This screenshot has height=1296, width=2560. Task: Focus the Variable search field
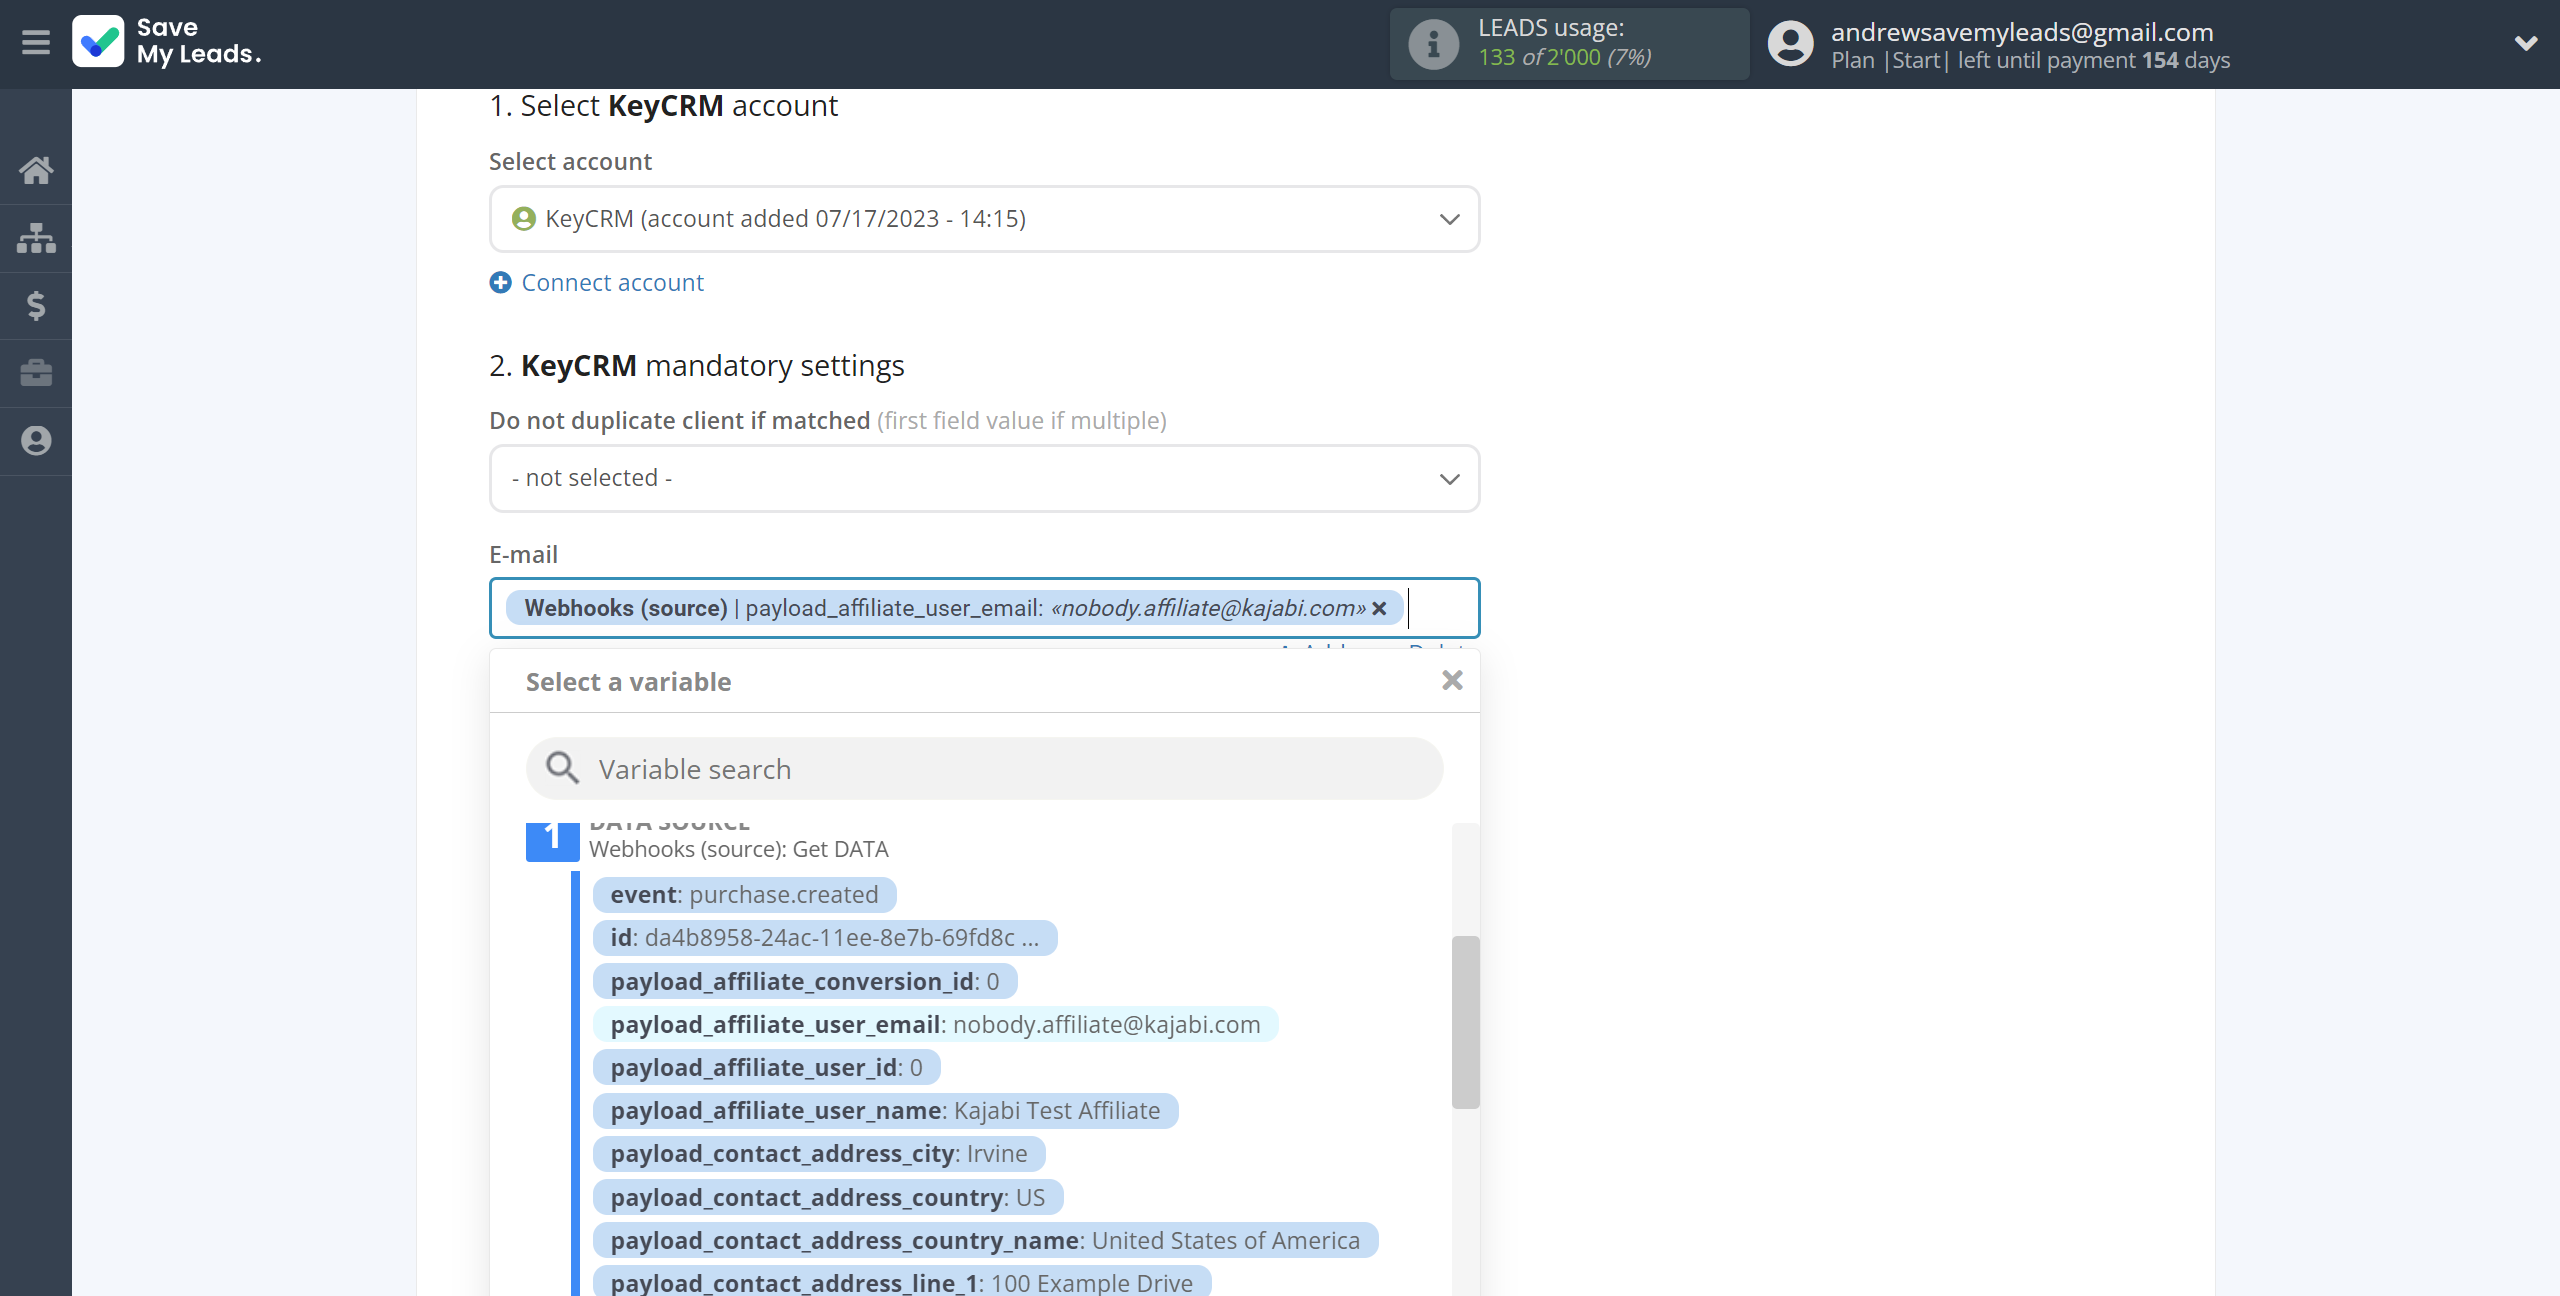point(984,769)
